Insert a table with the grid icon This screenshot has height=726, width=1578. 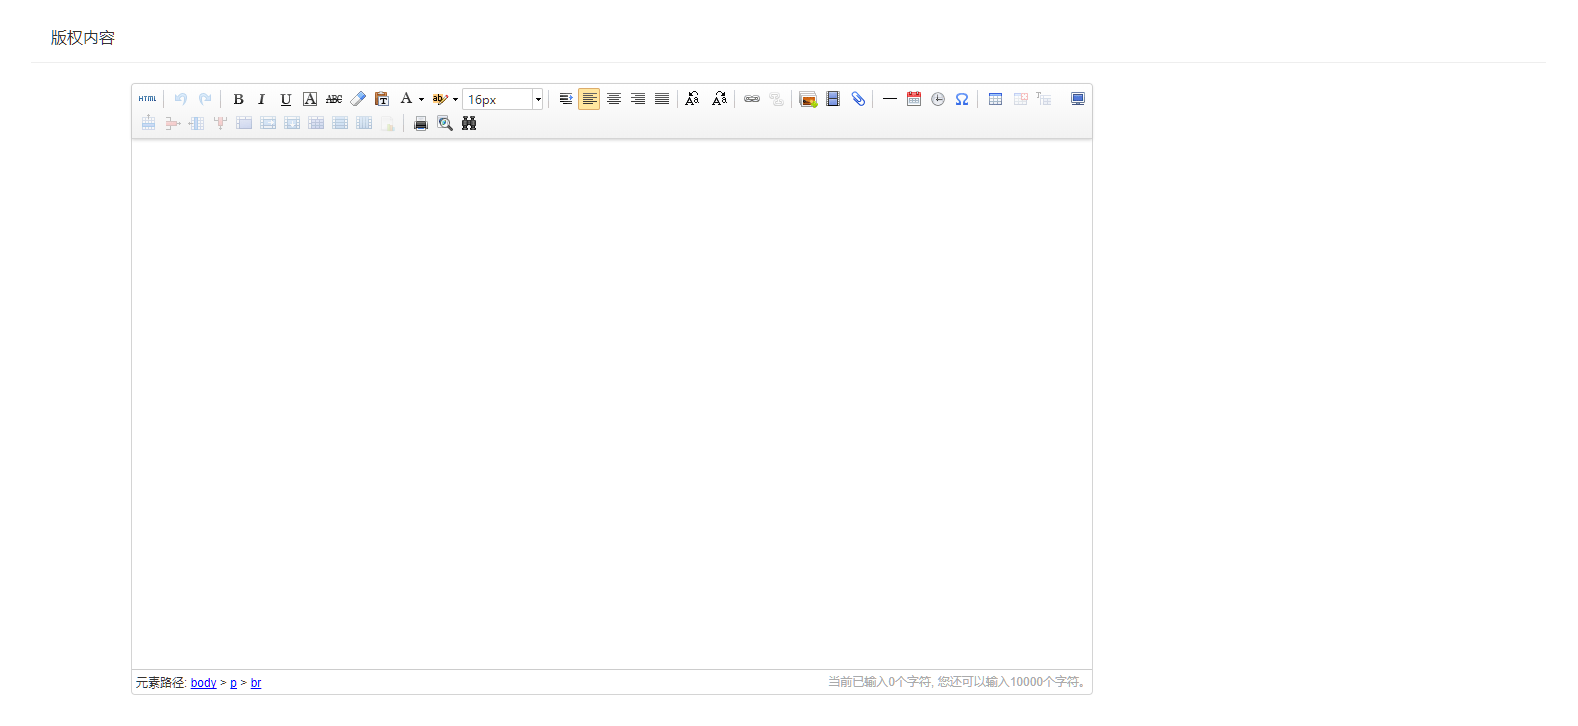995,99
